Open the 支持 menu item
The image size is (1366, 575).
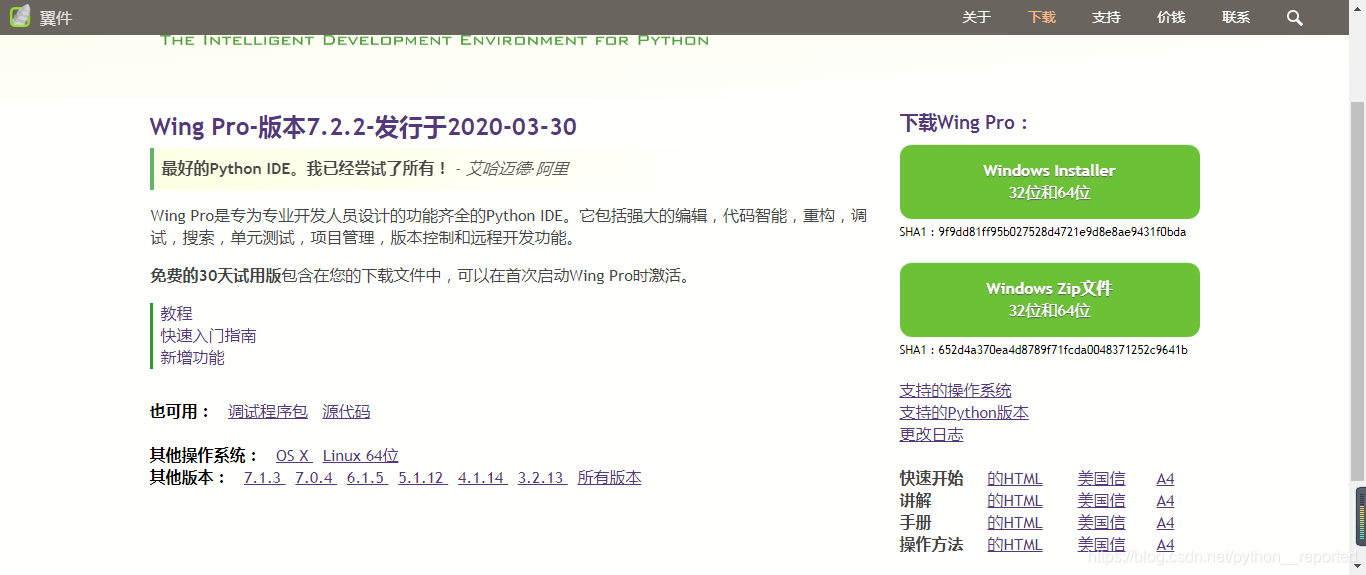(1106, 17)
